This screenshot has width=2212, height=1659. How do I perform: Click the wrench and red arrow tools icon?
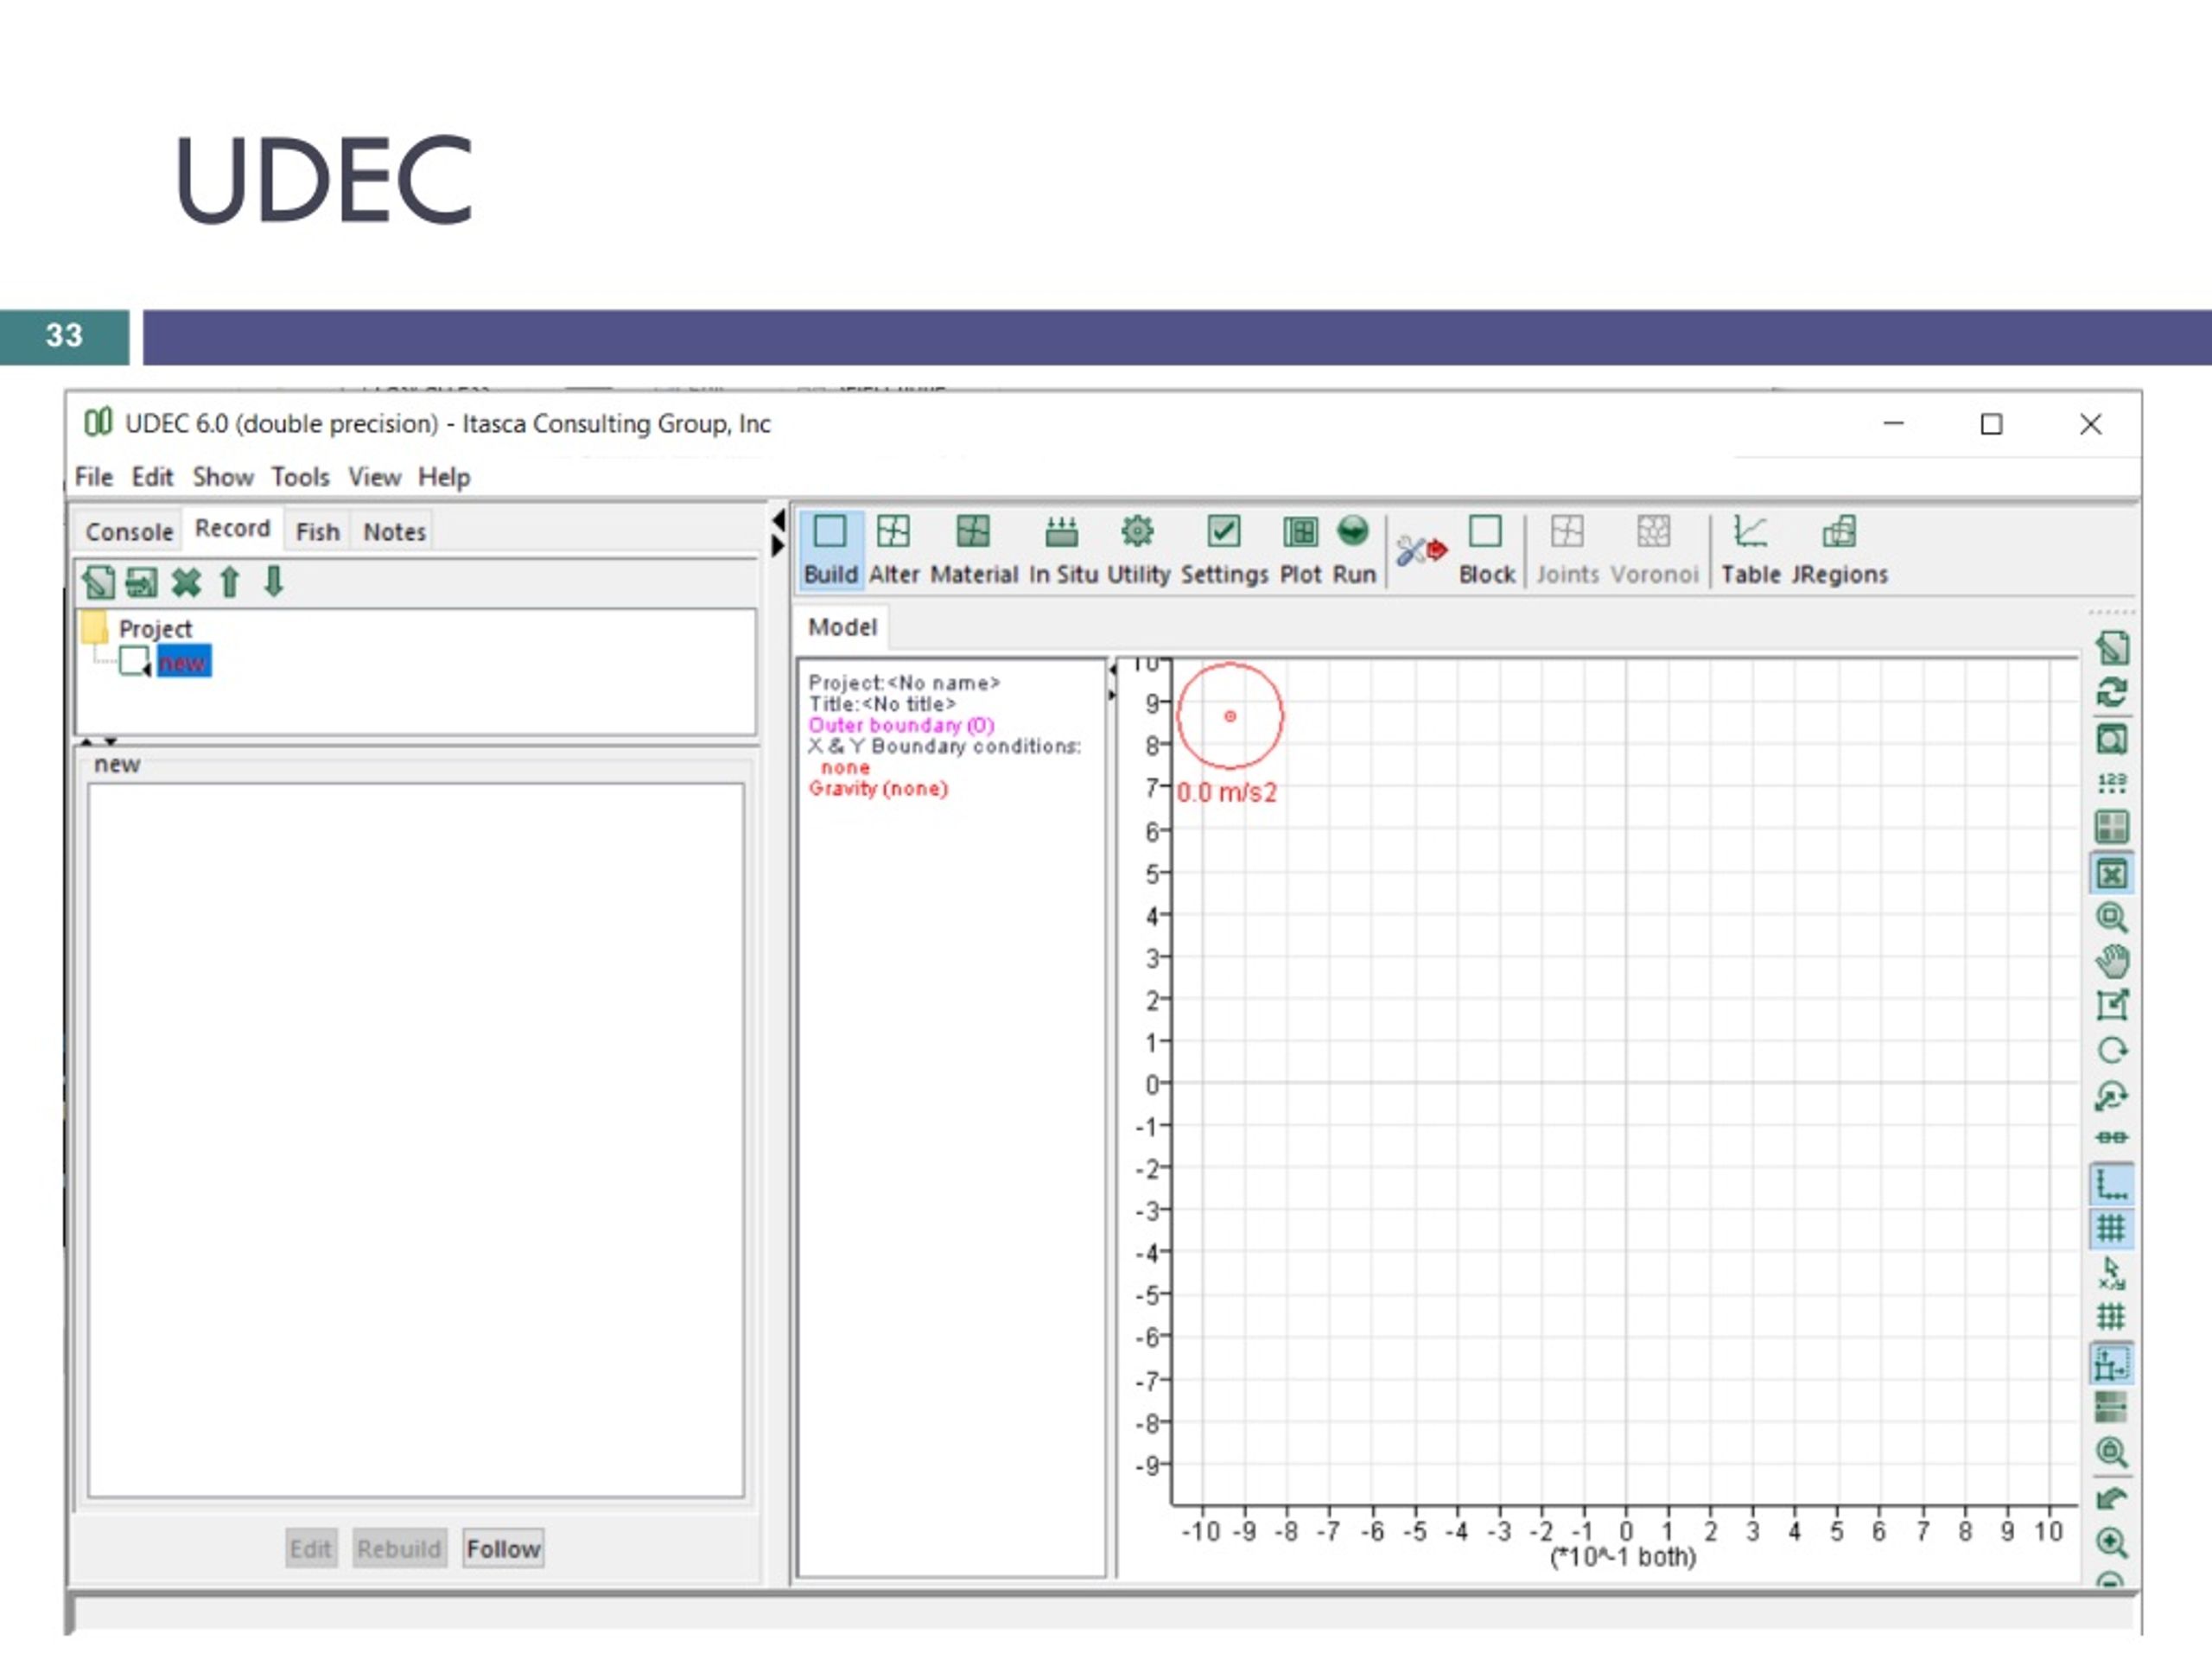point(1421,550)
